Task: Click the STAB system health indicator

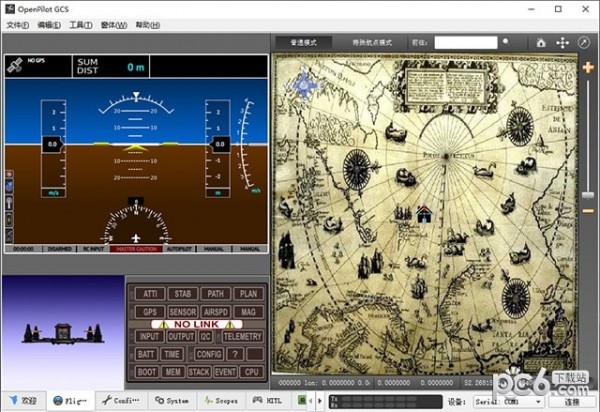Action: tap(183, 294)
